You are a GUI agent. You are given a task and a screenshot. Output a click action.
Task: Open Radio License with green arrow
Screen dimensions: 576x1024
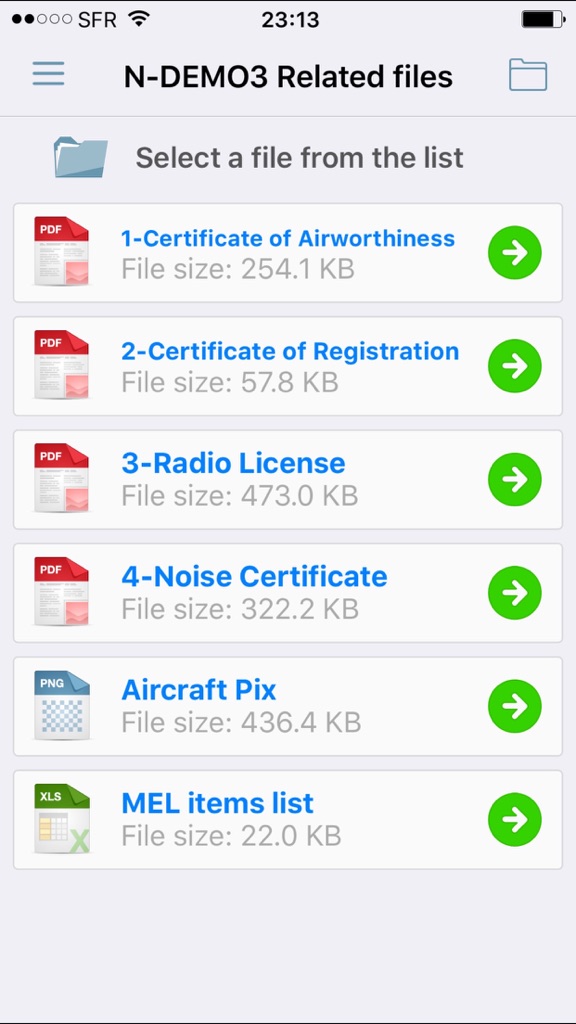tap(515, 480)
